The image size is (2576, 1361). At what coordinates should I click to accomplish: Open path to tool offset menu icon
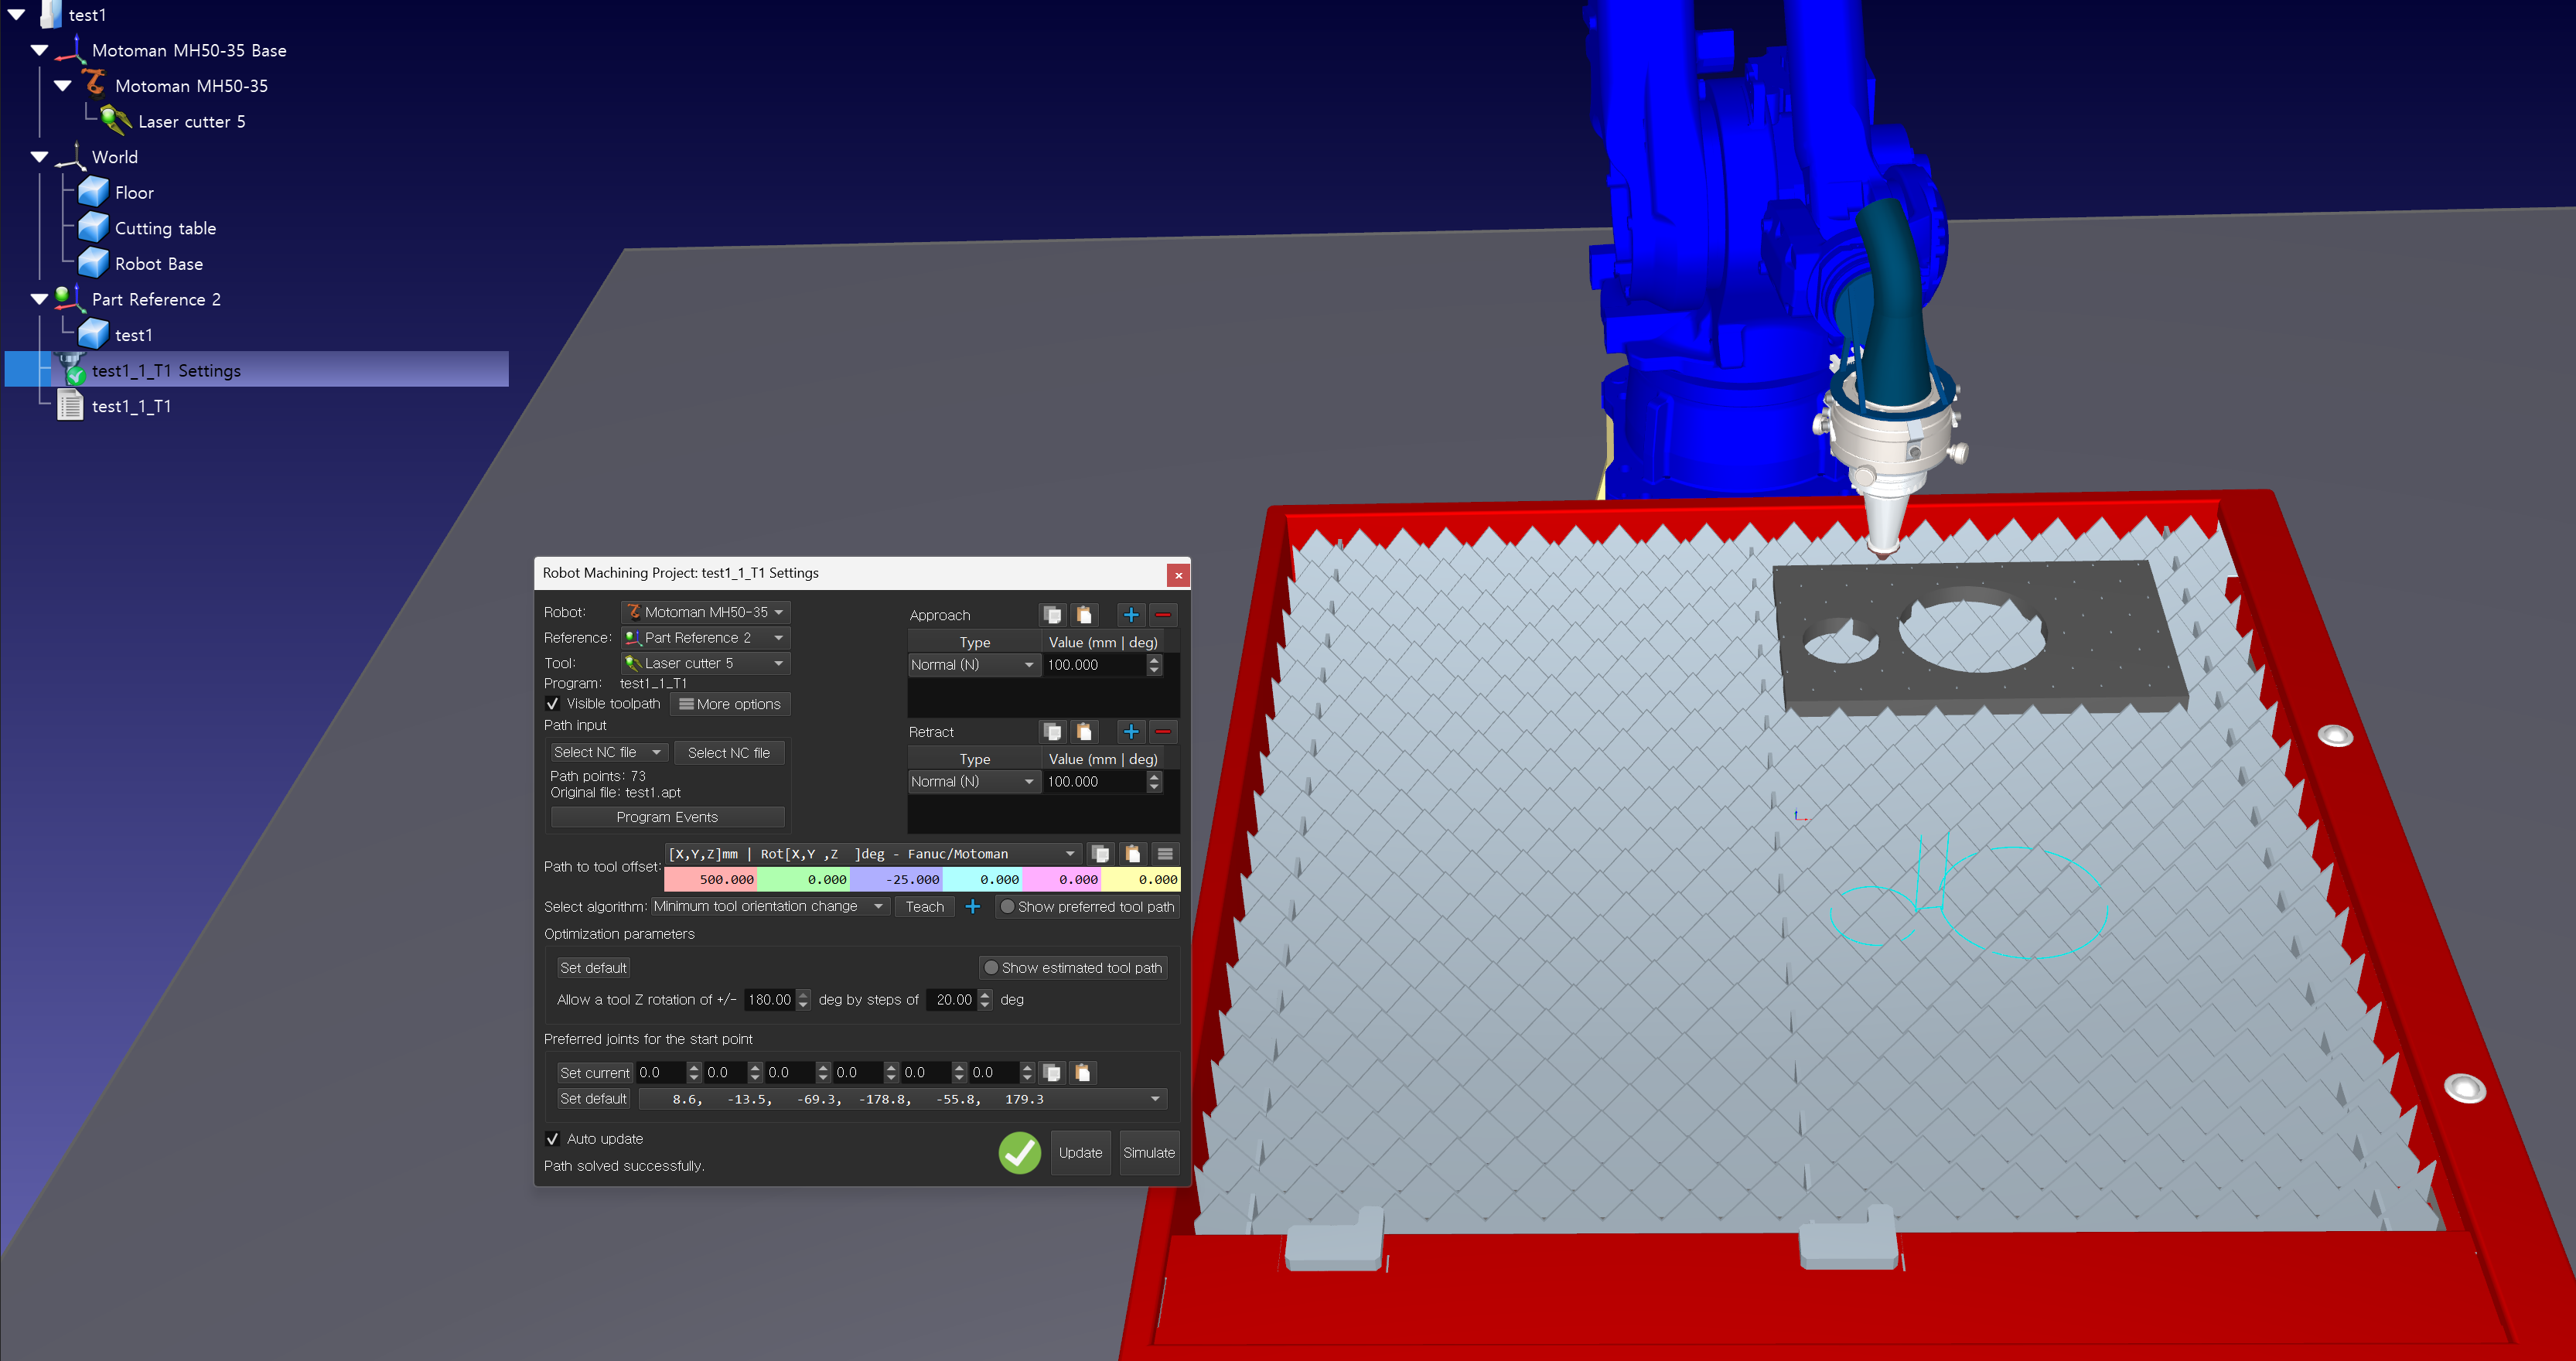click(1165, 854)
